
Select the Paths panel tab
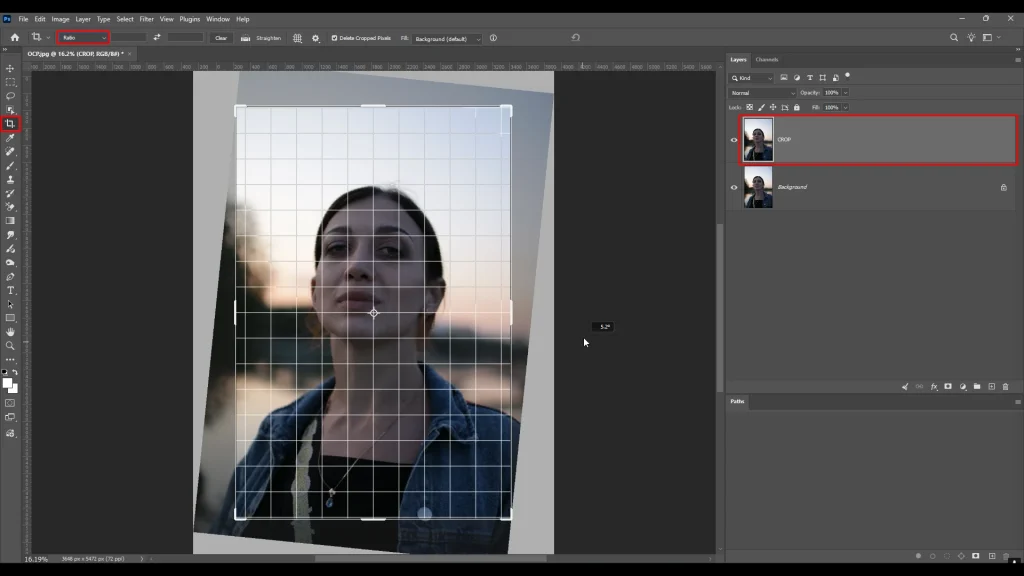pos(737,401)
